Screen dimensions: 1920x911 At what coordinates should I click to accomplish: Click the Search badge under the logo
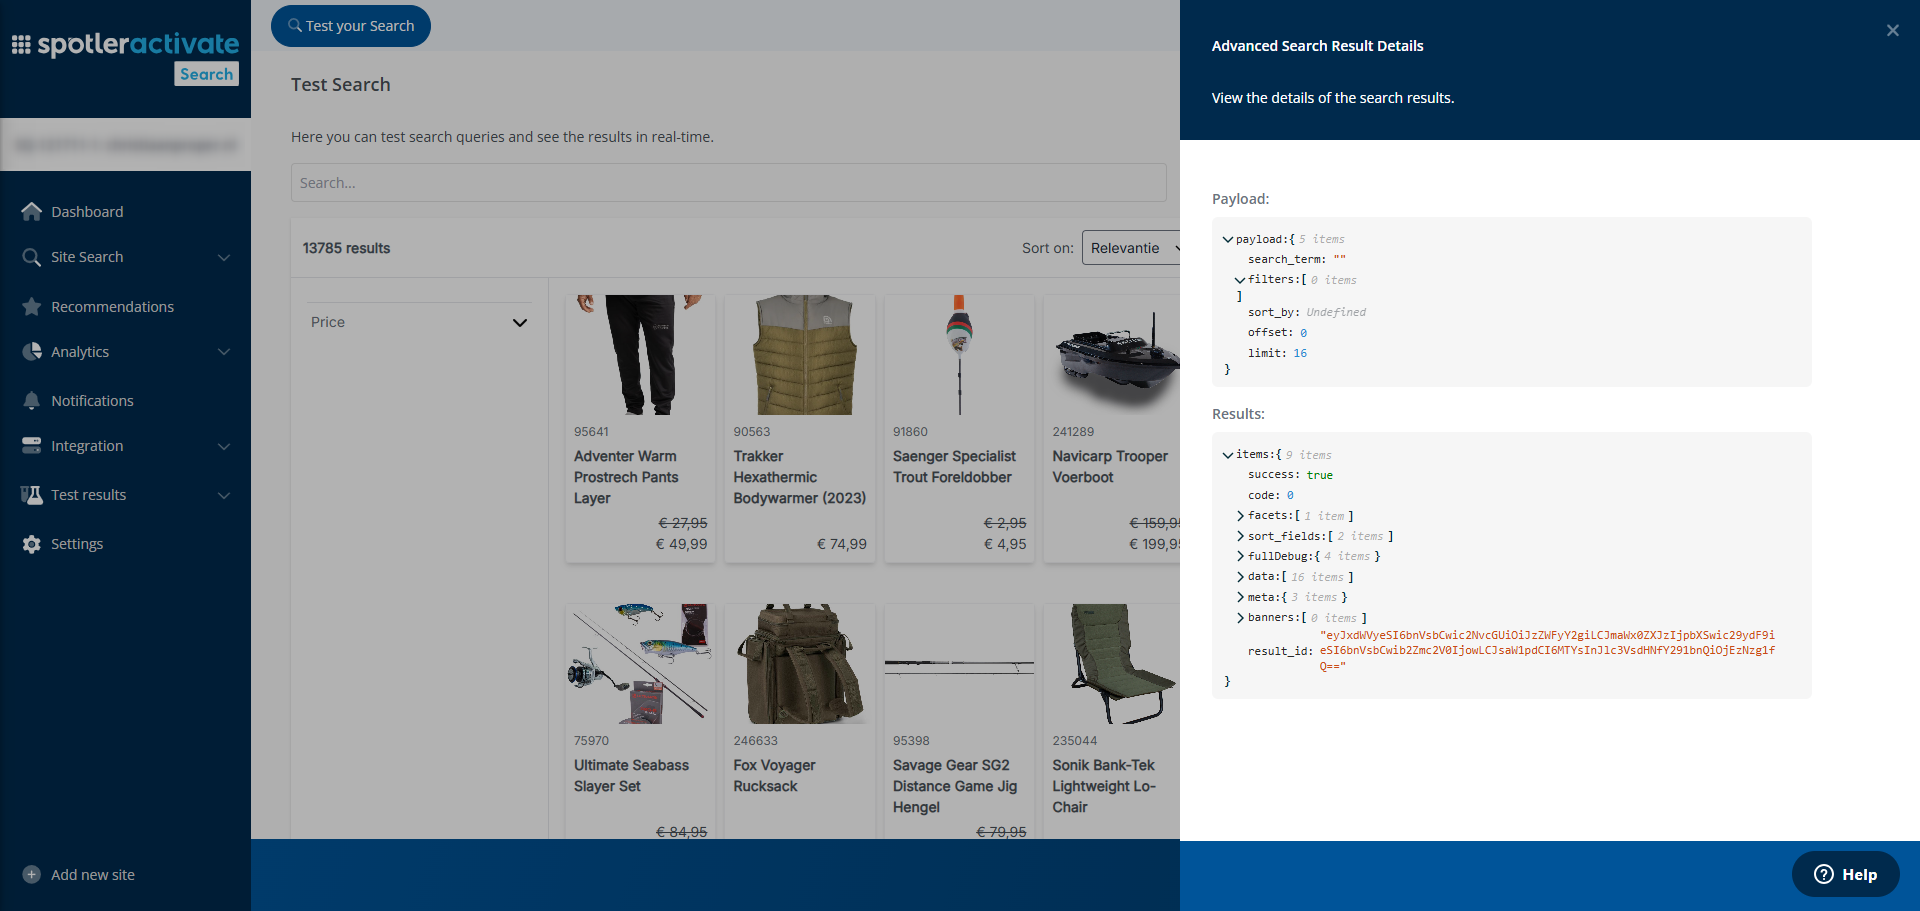206,74
